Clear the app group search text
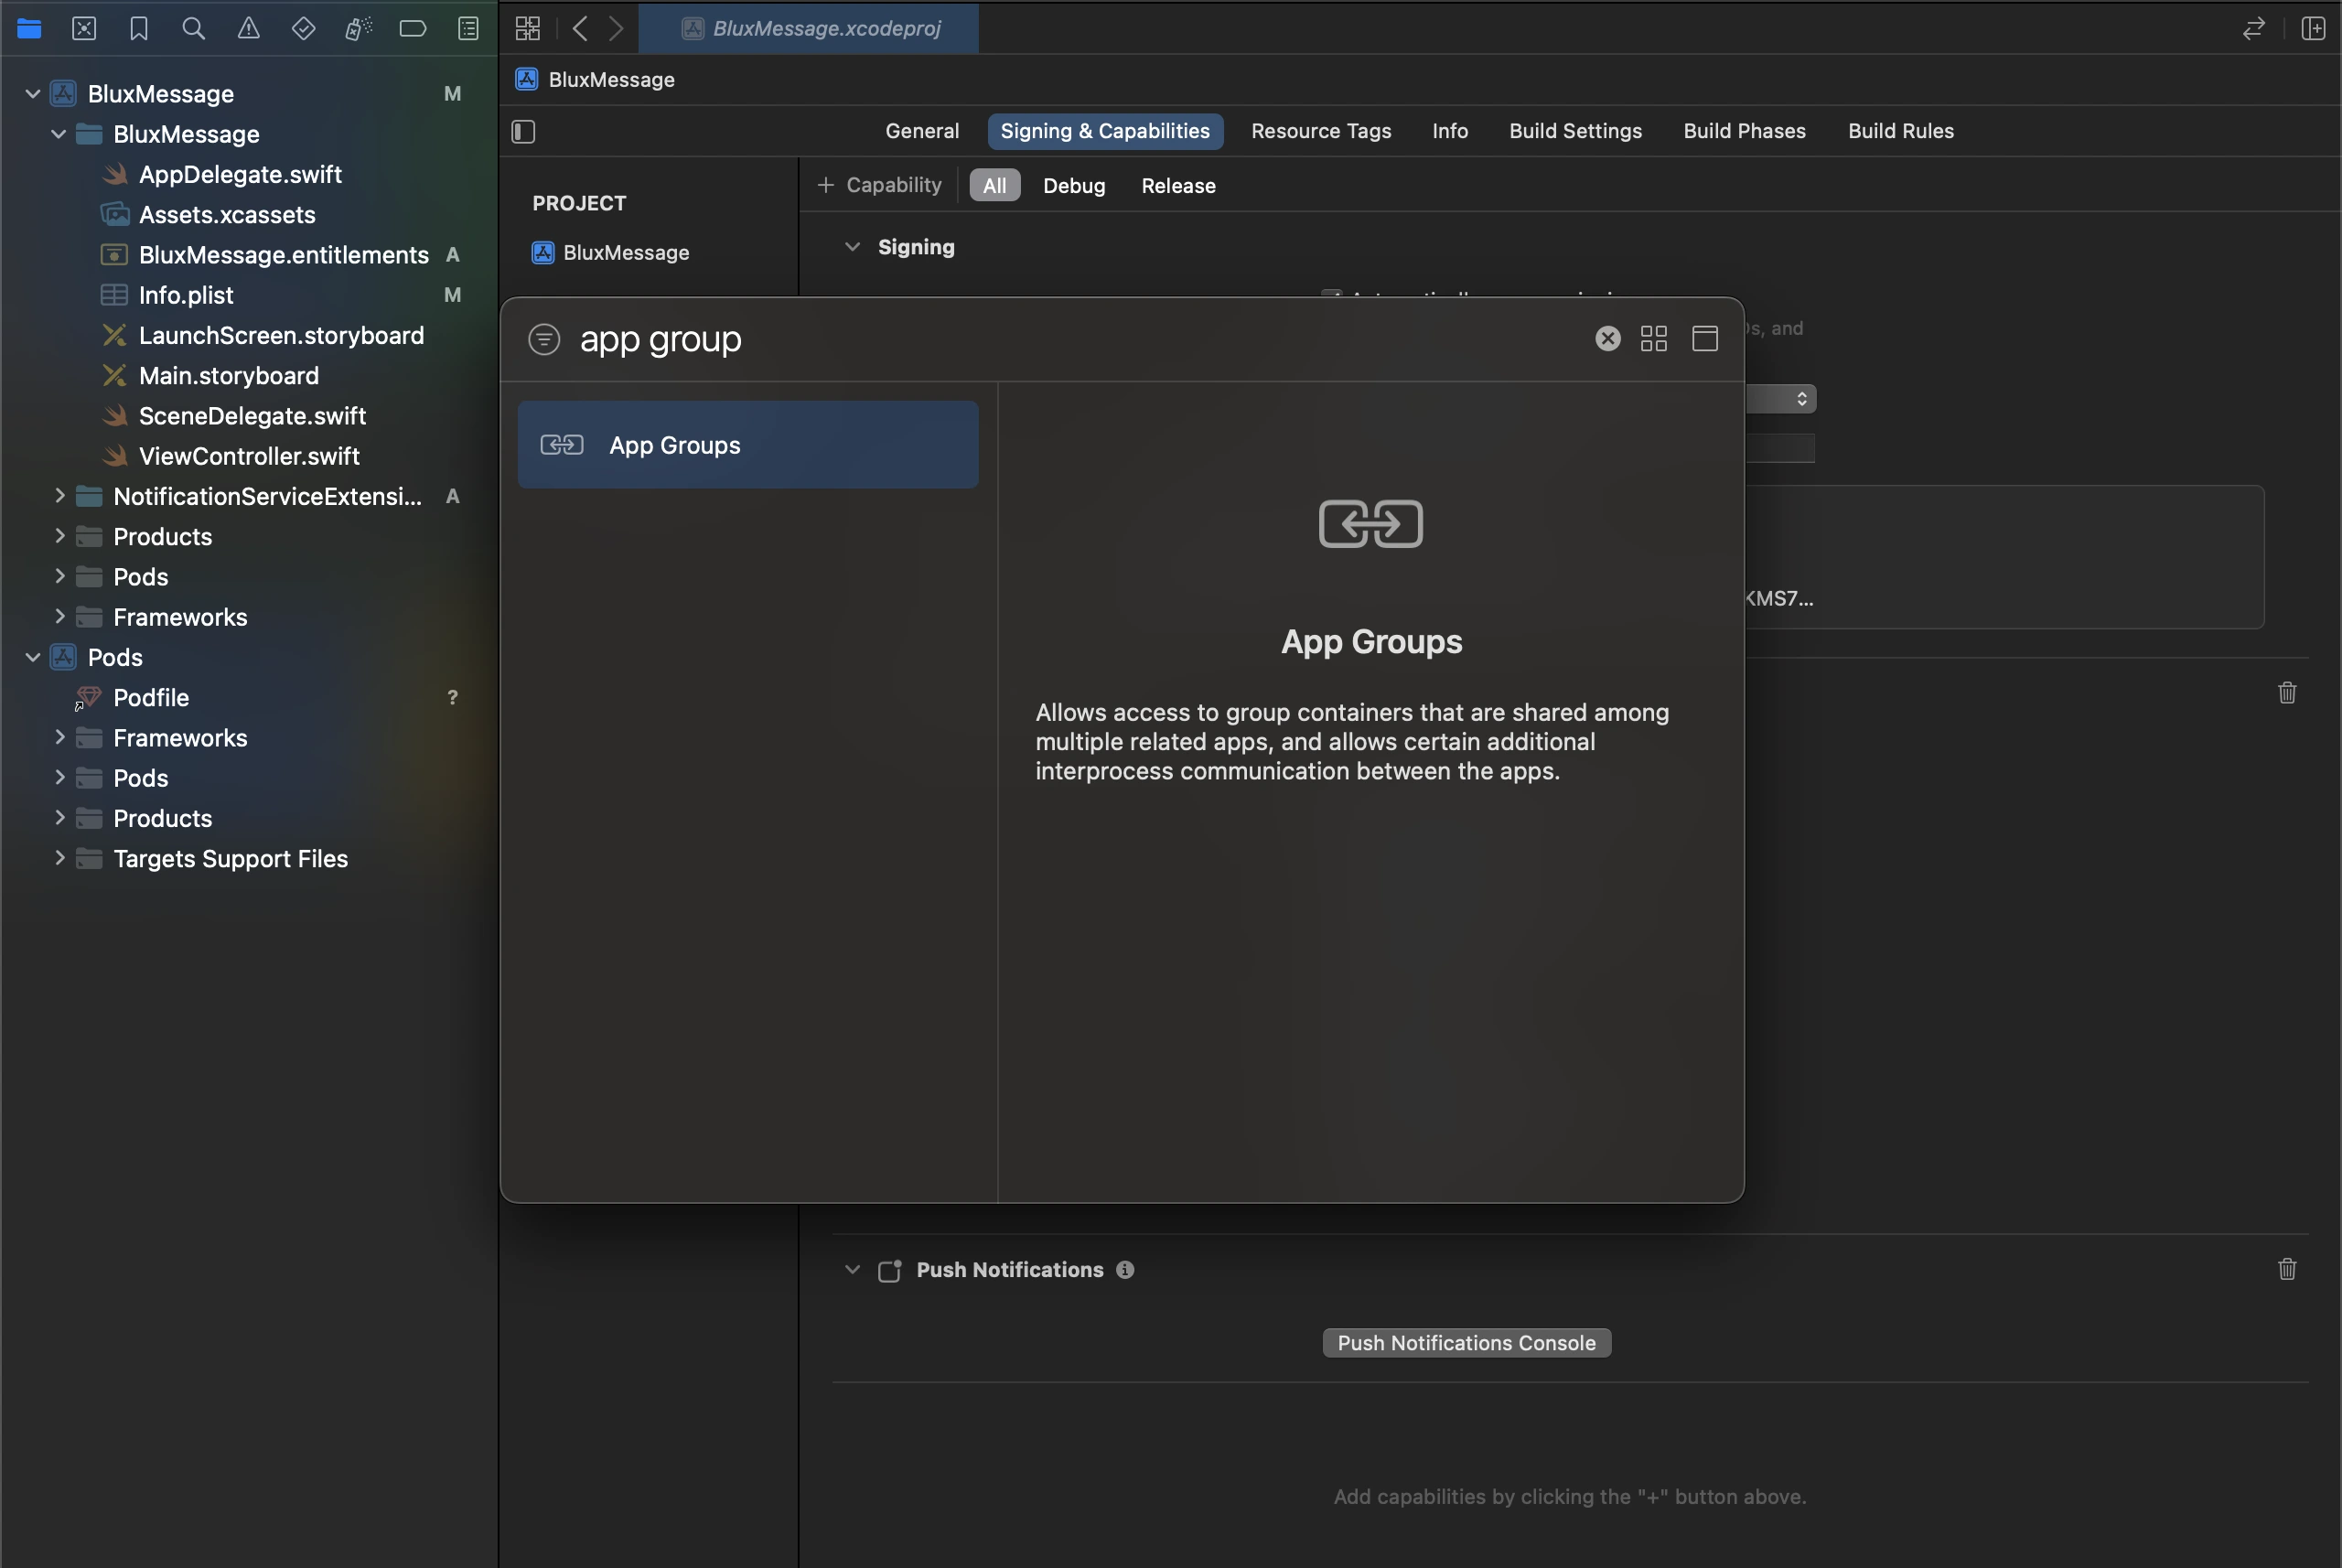Viewport: 2342px width, 1568px height. tap(1608, 338)
